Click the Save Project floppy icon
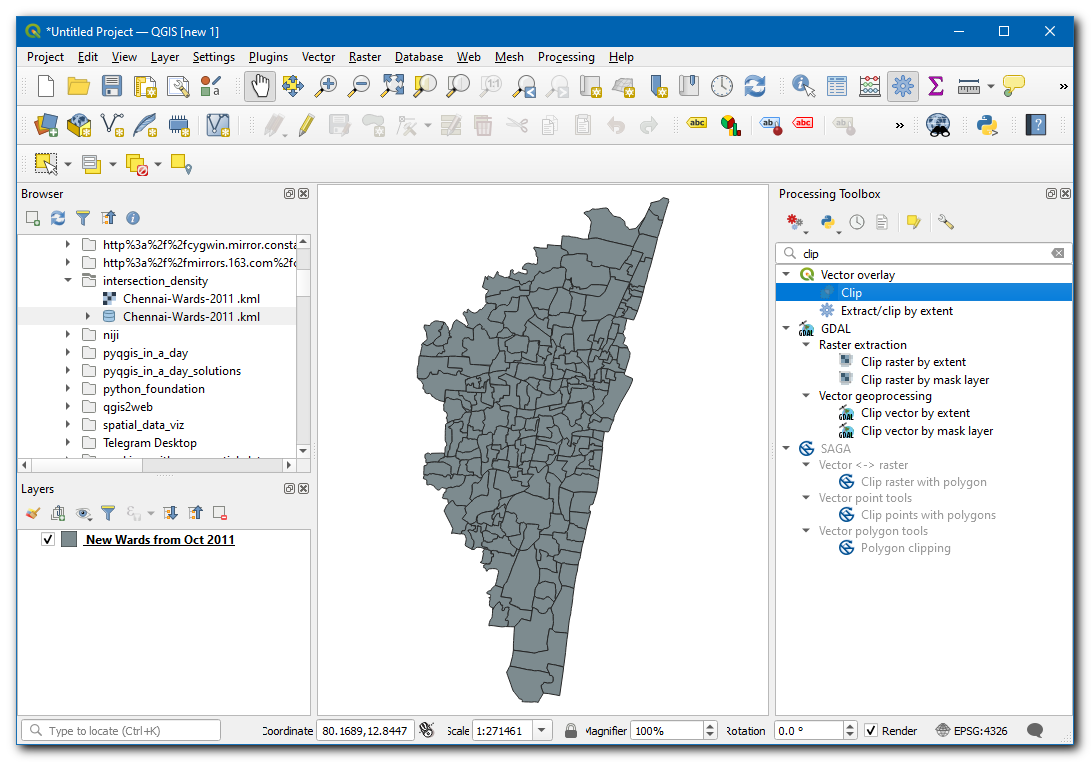Viewport: 1091px width, 762px height. point(112,87)
